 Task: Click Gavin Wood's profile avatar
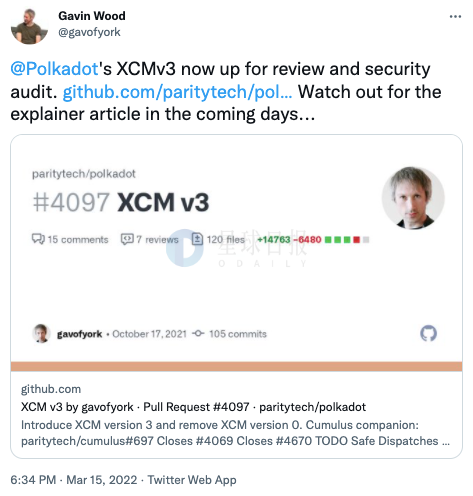29,27
